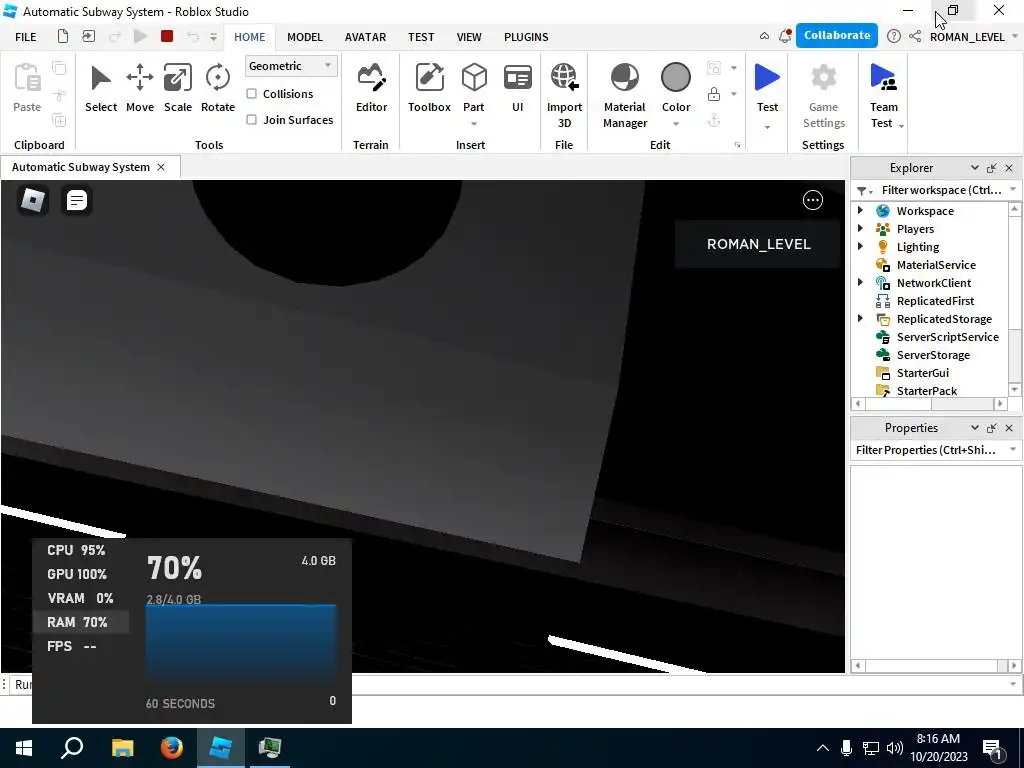Open the FILE menu

25,37
